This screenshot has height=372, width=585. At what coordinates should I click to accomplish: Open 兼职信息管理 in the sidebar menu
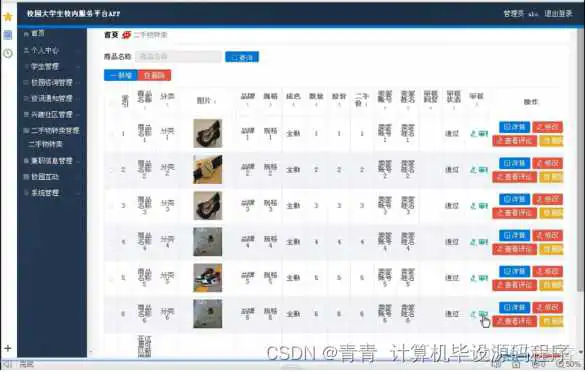coord(52,161)
